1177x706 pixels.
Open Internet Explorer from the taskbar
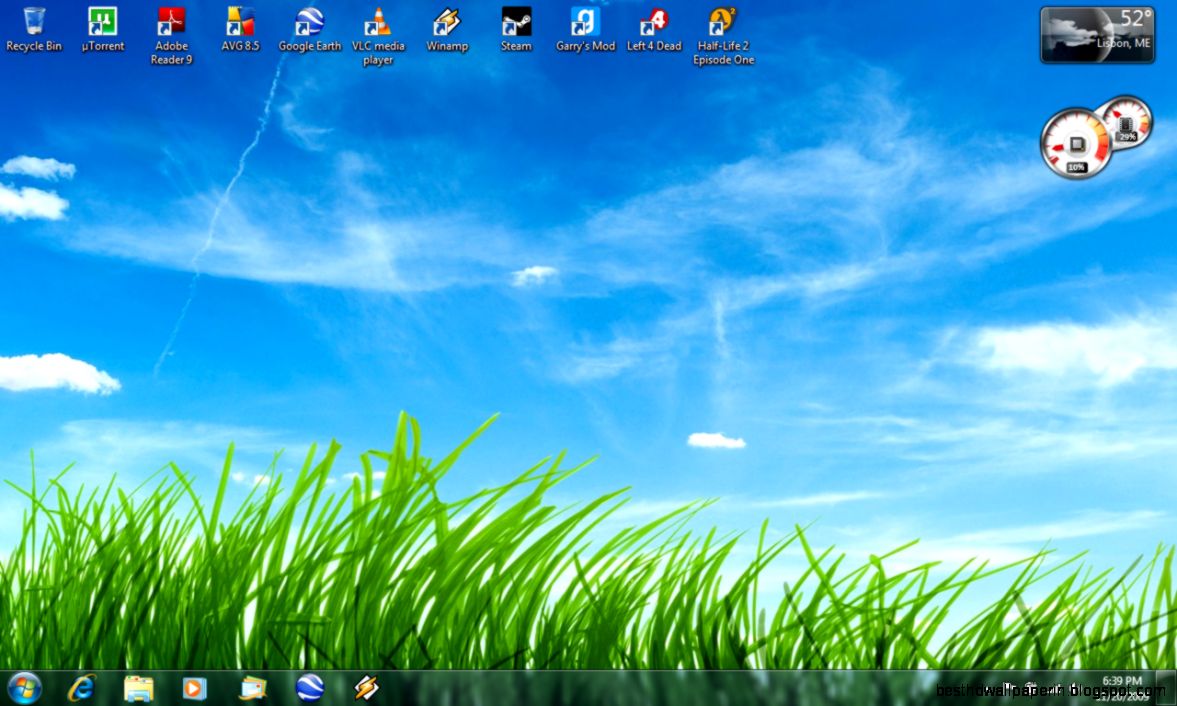tap(78, 689)
